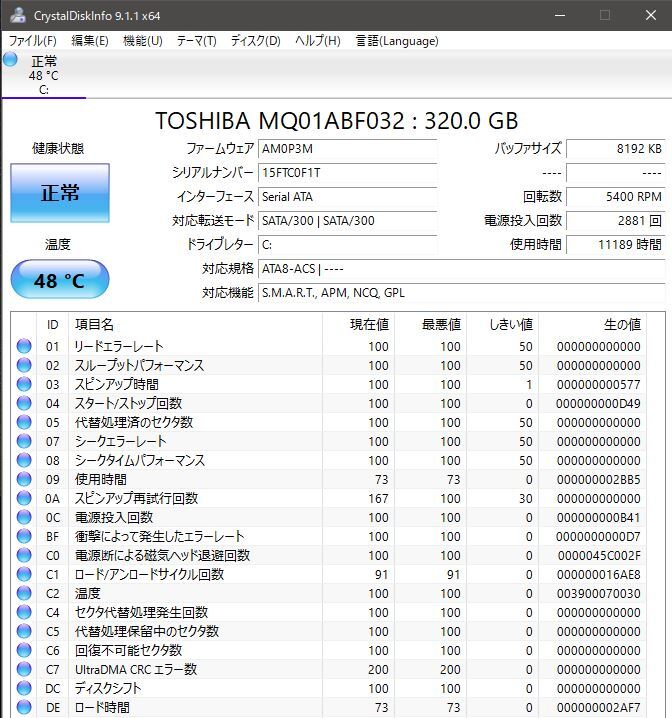Viewport: 672px width, 718px height.
Task: Click the transfer mode field SATA/300 | SATA/300
Action: tap(347, 221)
